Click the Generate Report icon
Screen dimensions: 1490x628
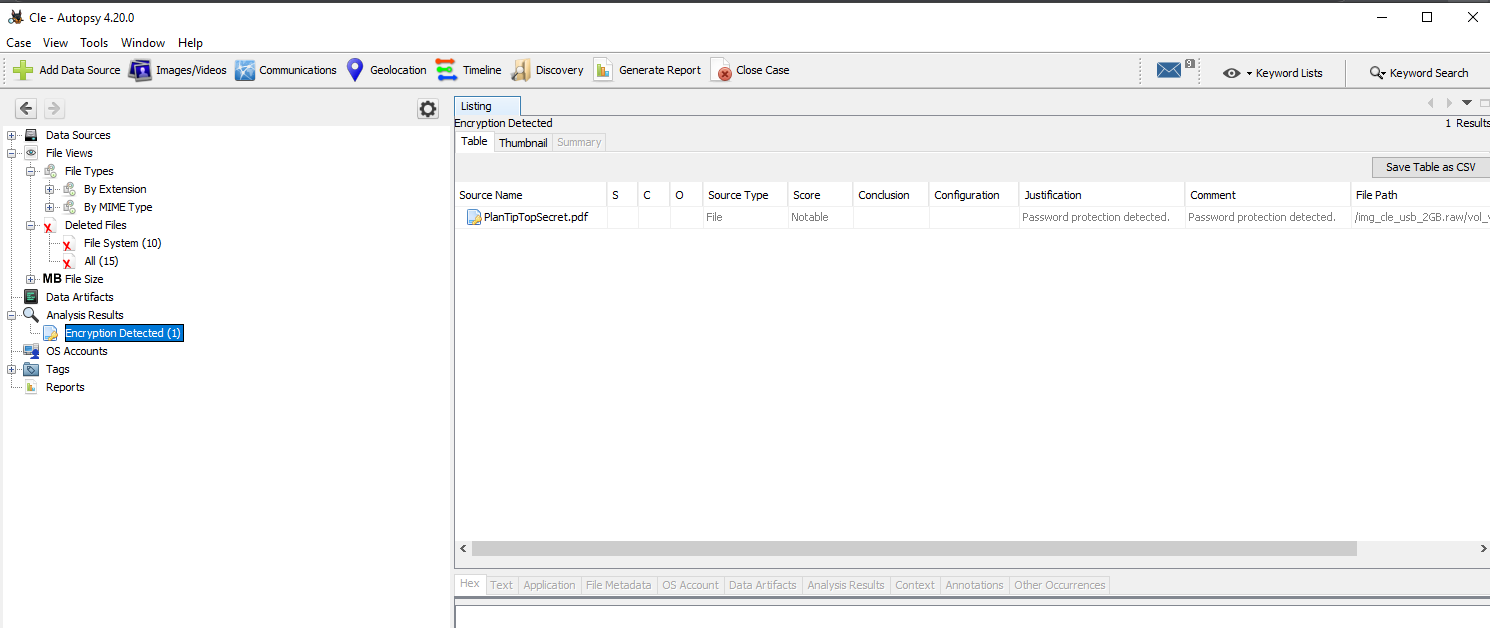[603, 70]
